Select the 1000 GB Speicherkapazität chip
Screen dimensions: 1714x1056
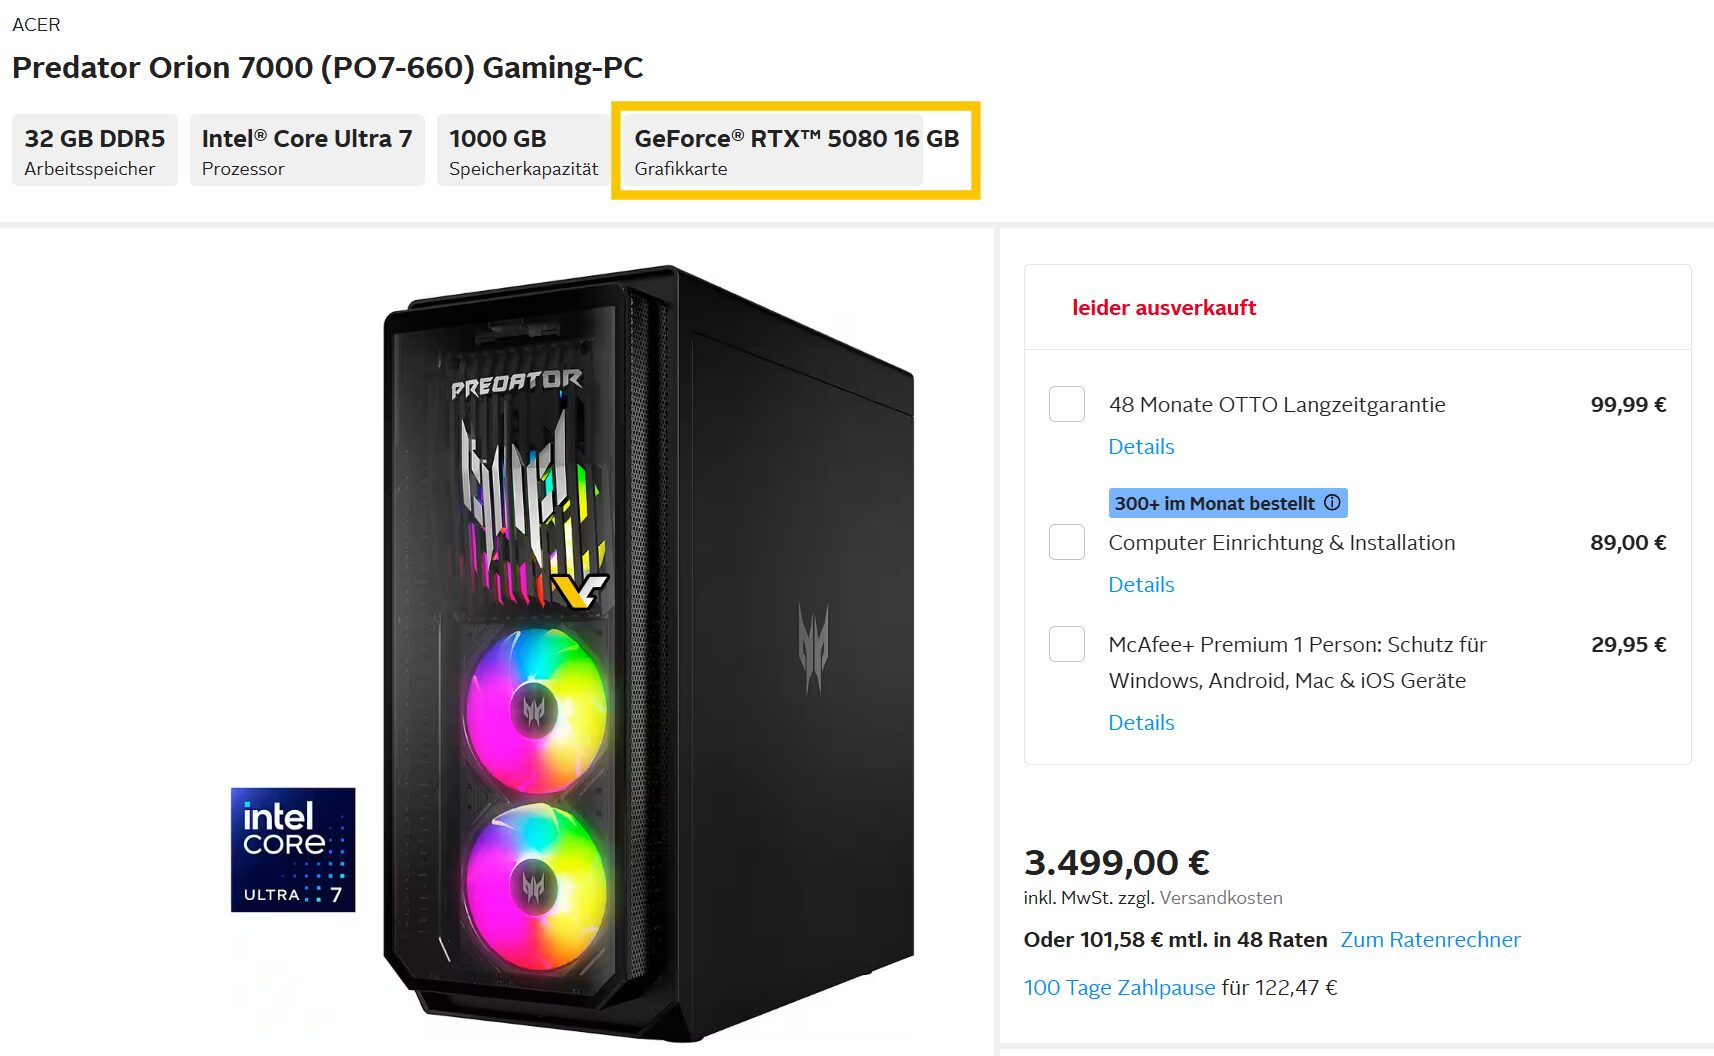pos(523,150)
